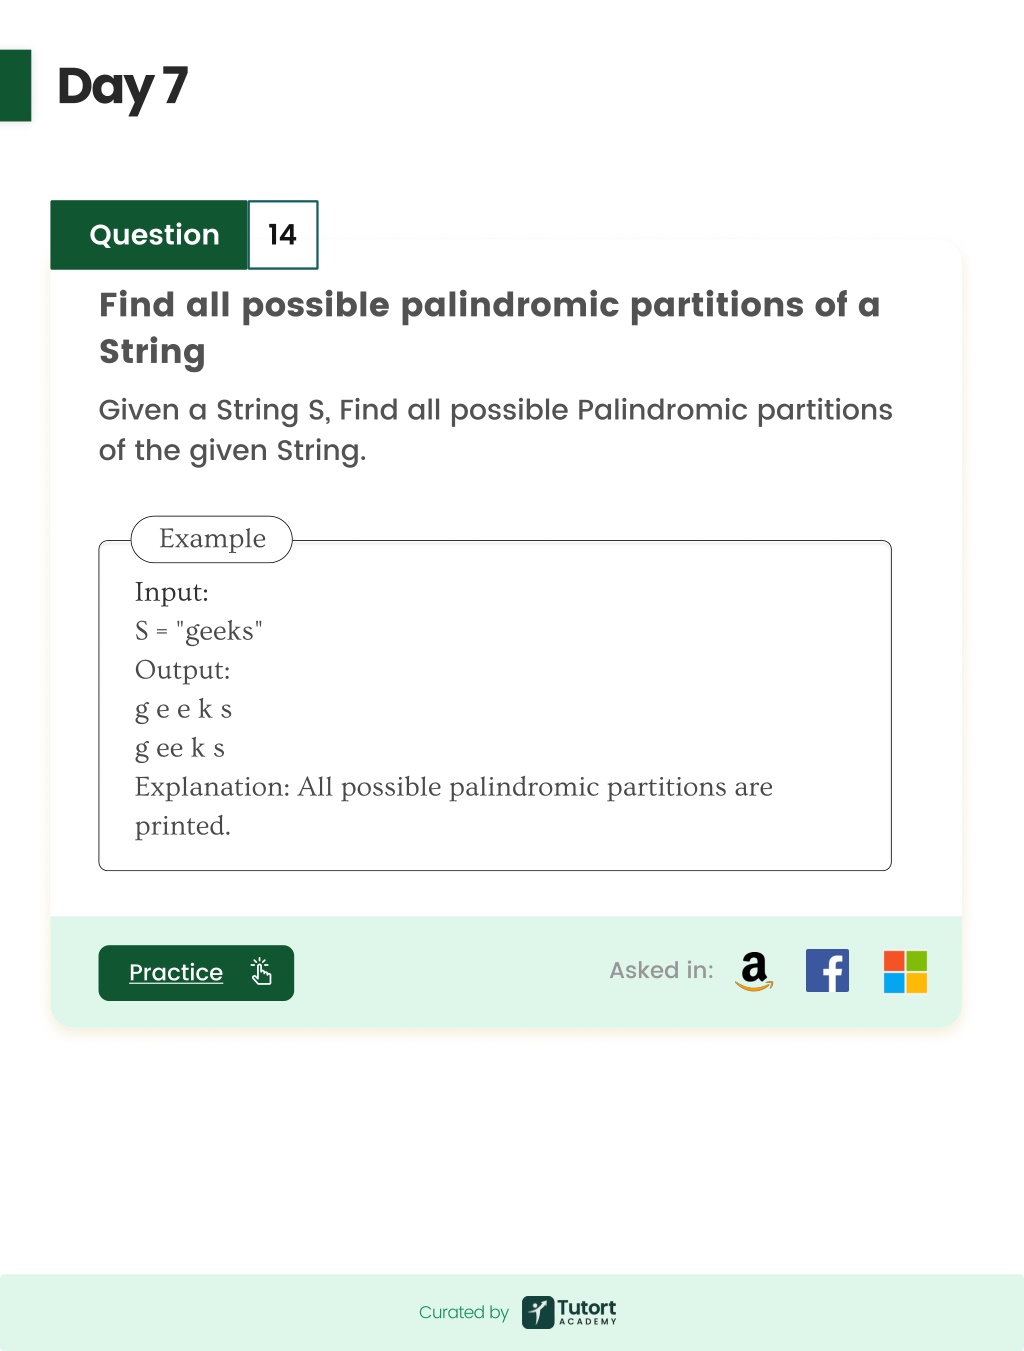1024x1351 pixels.
Task: Click the problem description paragraph
Action: 495,430
